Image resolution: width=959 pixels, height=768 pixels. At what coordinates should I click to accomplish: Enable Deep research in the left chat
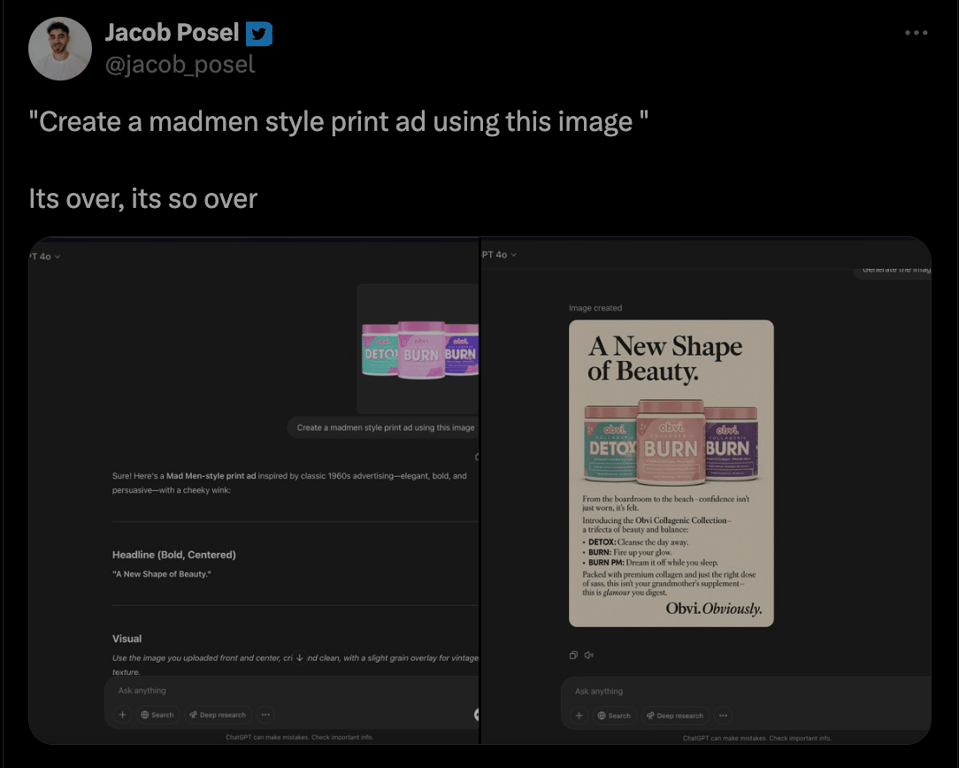217,714
